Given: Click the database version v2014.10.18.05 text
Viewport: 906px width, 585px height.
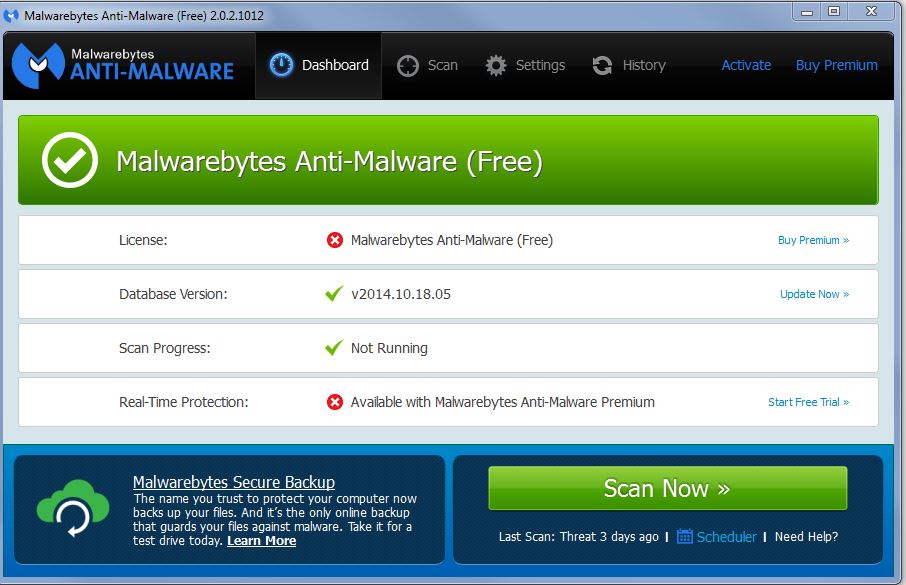Looking at the screenshot, I should 400,294.
